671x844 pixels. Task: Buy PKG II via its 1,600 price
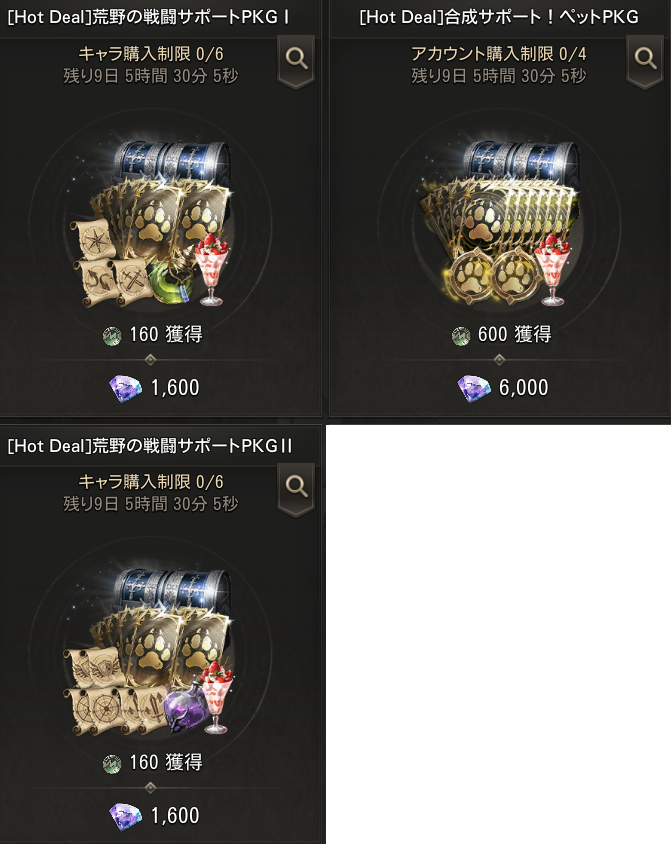[154, 816]
